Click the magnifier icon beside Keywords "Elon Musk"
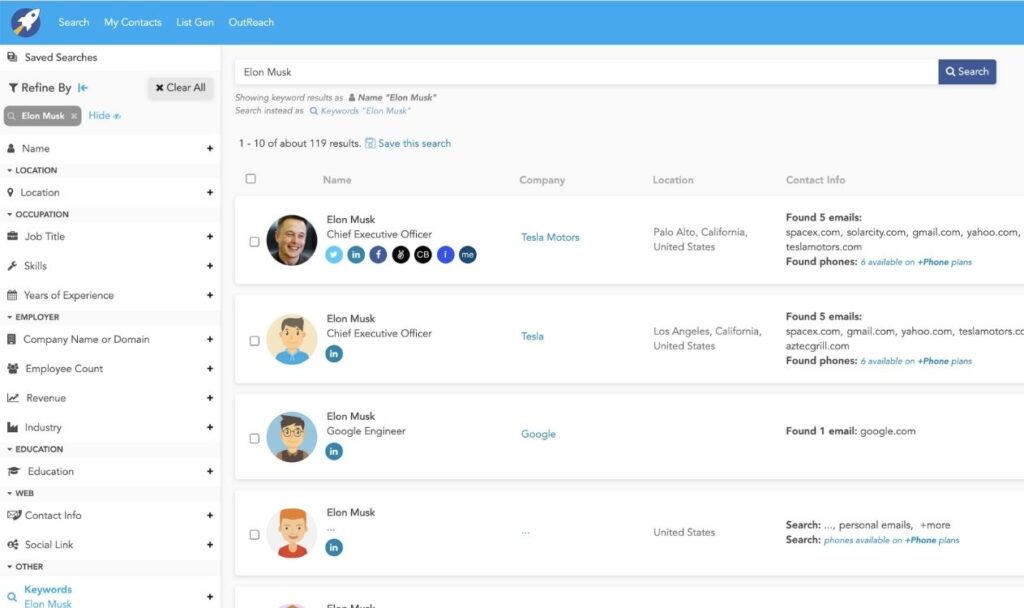The height and width of the screenshot is (608, 1024). click(314, 111)
